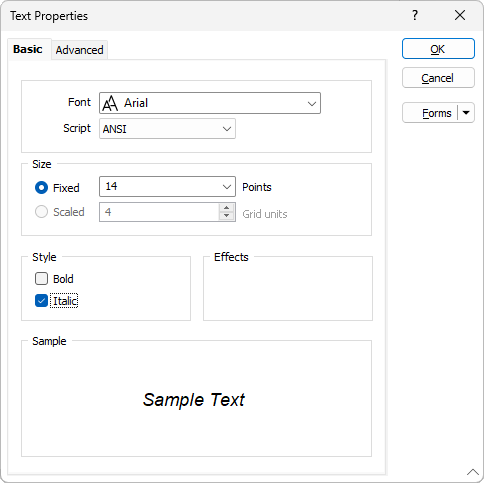
Task: Confirm with the OK button
Action: click(438, 49)
